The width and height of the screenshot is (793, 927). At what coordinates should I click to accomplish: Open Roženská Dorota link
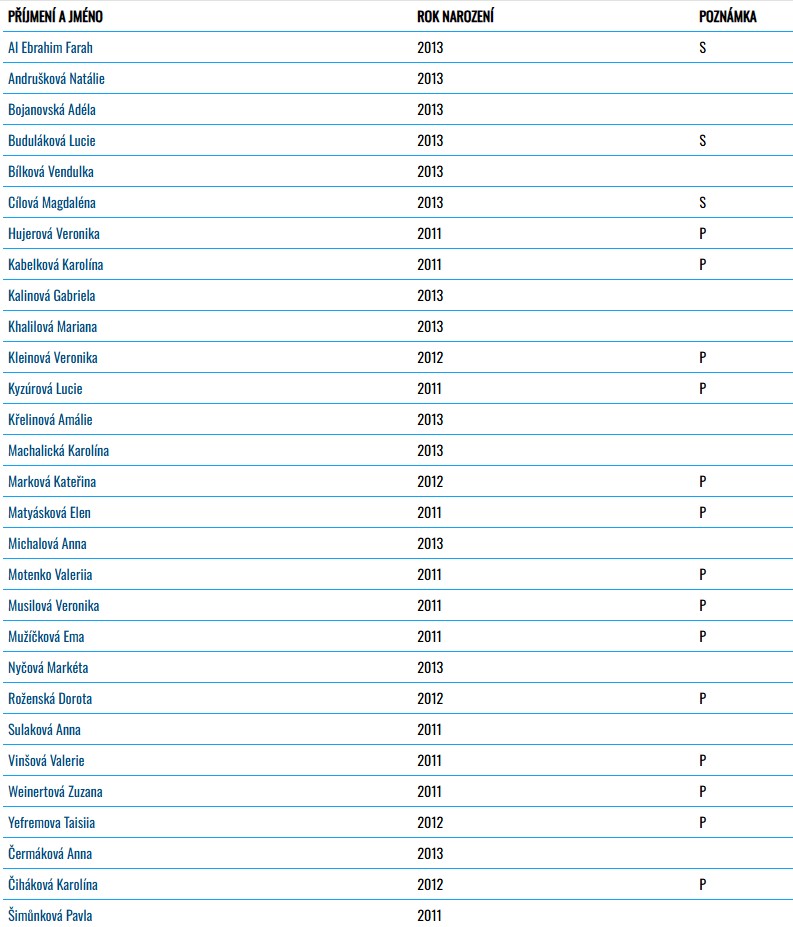tap(50, 698)
